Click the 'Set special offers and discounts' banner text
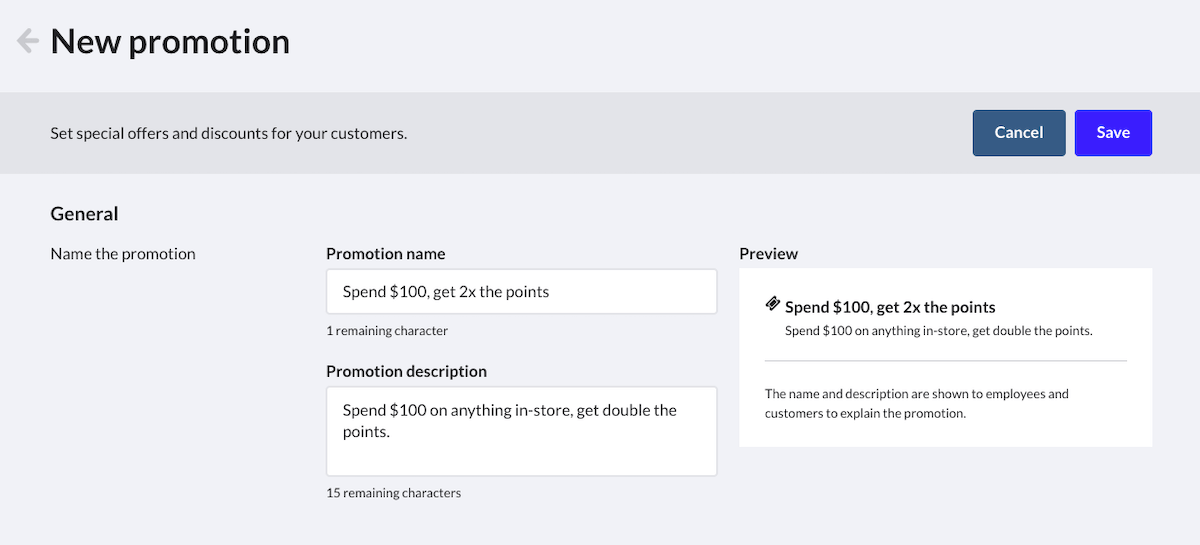Screen dimensions: 1200x545 tap(229, 133)
